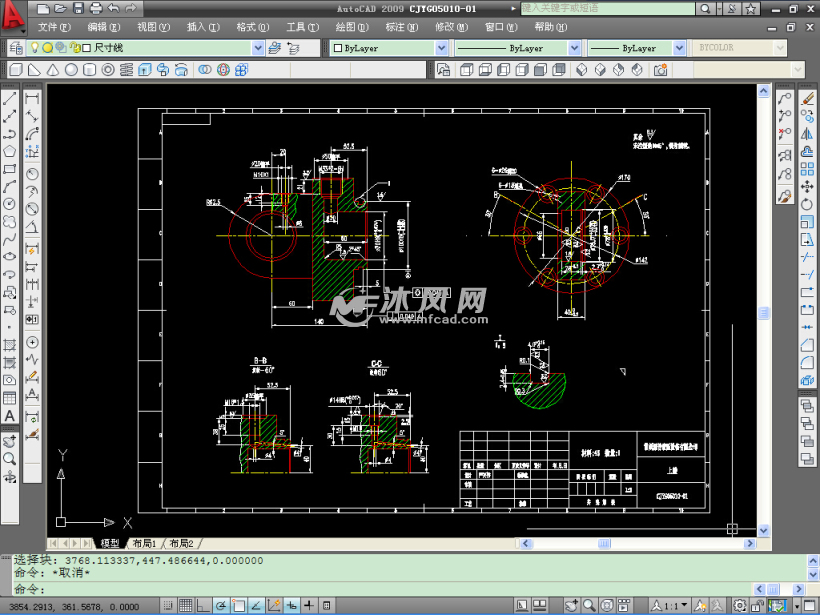Select the Multiline Text A tool
Image resolution: width=820 pixels, height=615 pixels.
coord(9,416)
